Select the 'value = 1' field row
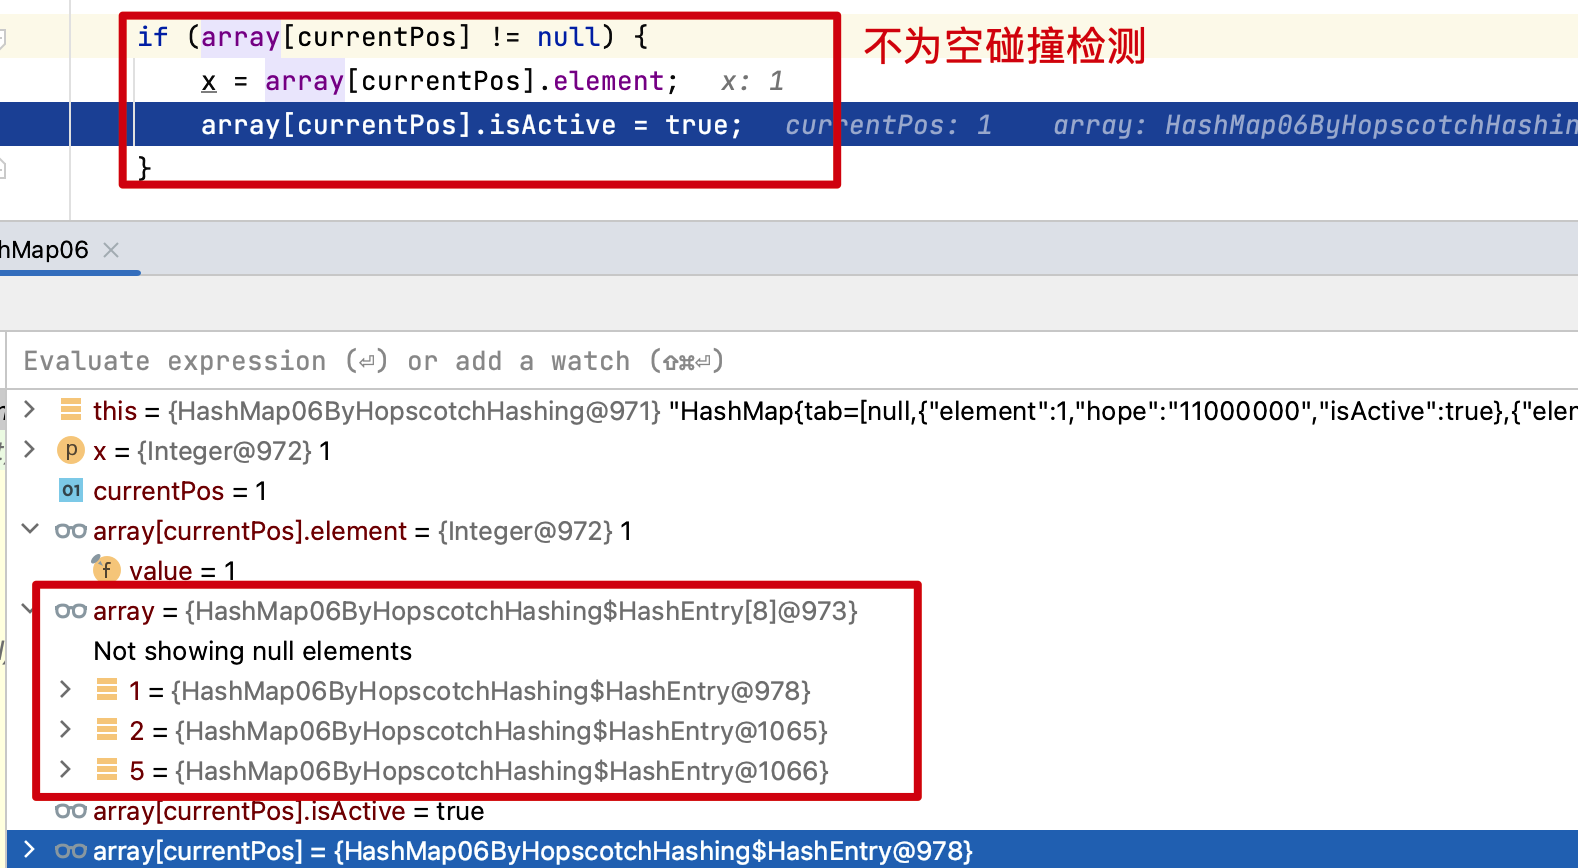Image resolution: width=1578 pixels, height=868 pixels. tap(792, 571)
